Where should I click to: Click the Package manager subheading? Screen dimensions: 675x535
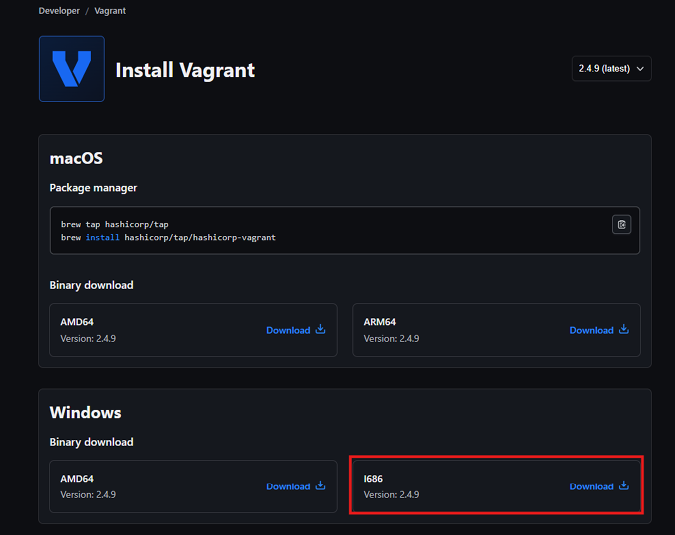(93, 188)
